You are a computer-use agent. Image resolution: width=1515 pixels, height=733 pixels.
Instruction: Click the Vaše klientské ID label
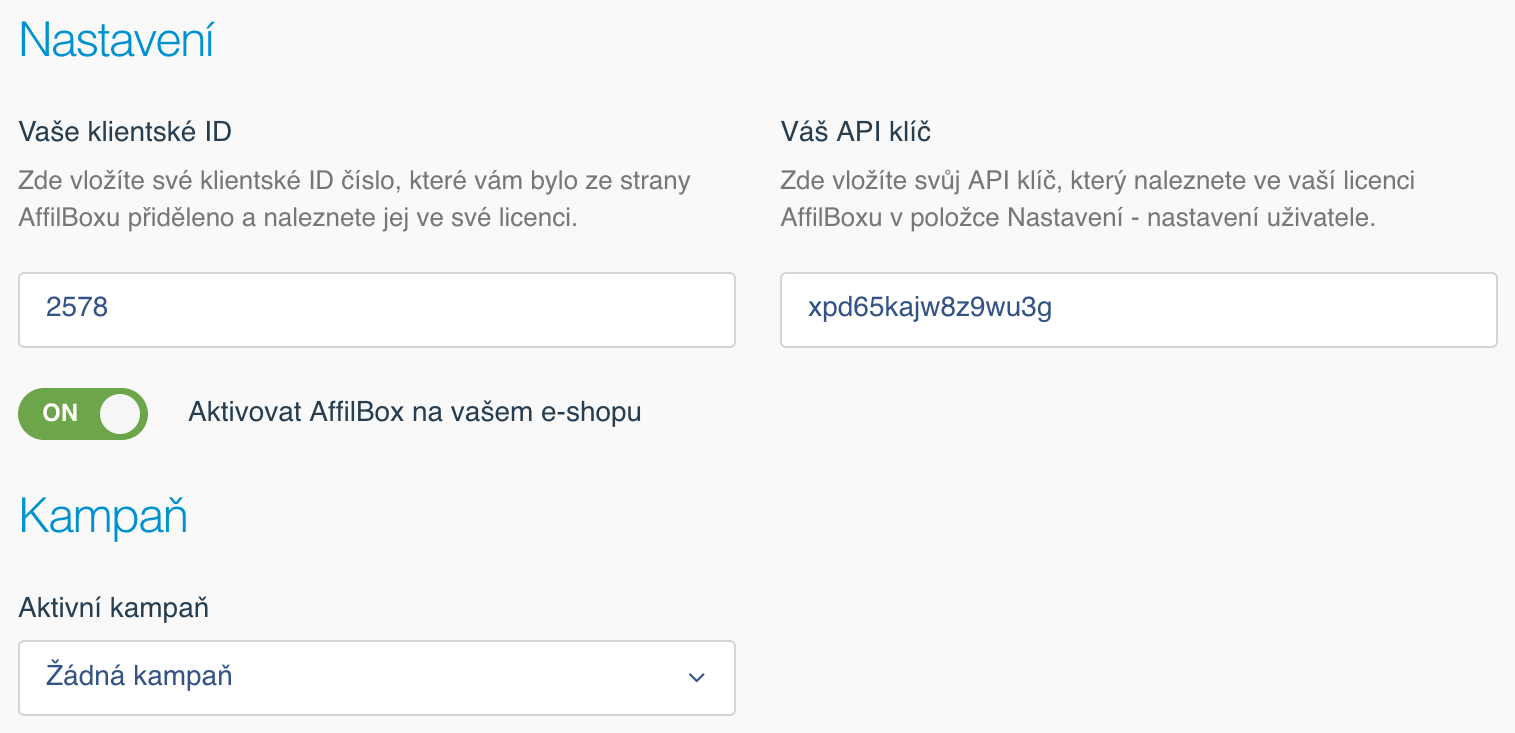(x=123, y=130)
